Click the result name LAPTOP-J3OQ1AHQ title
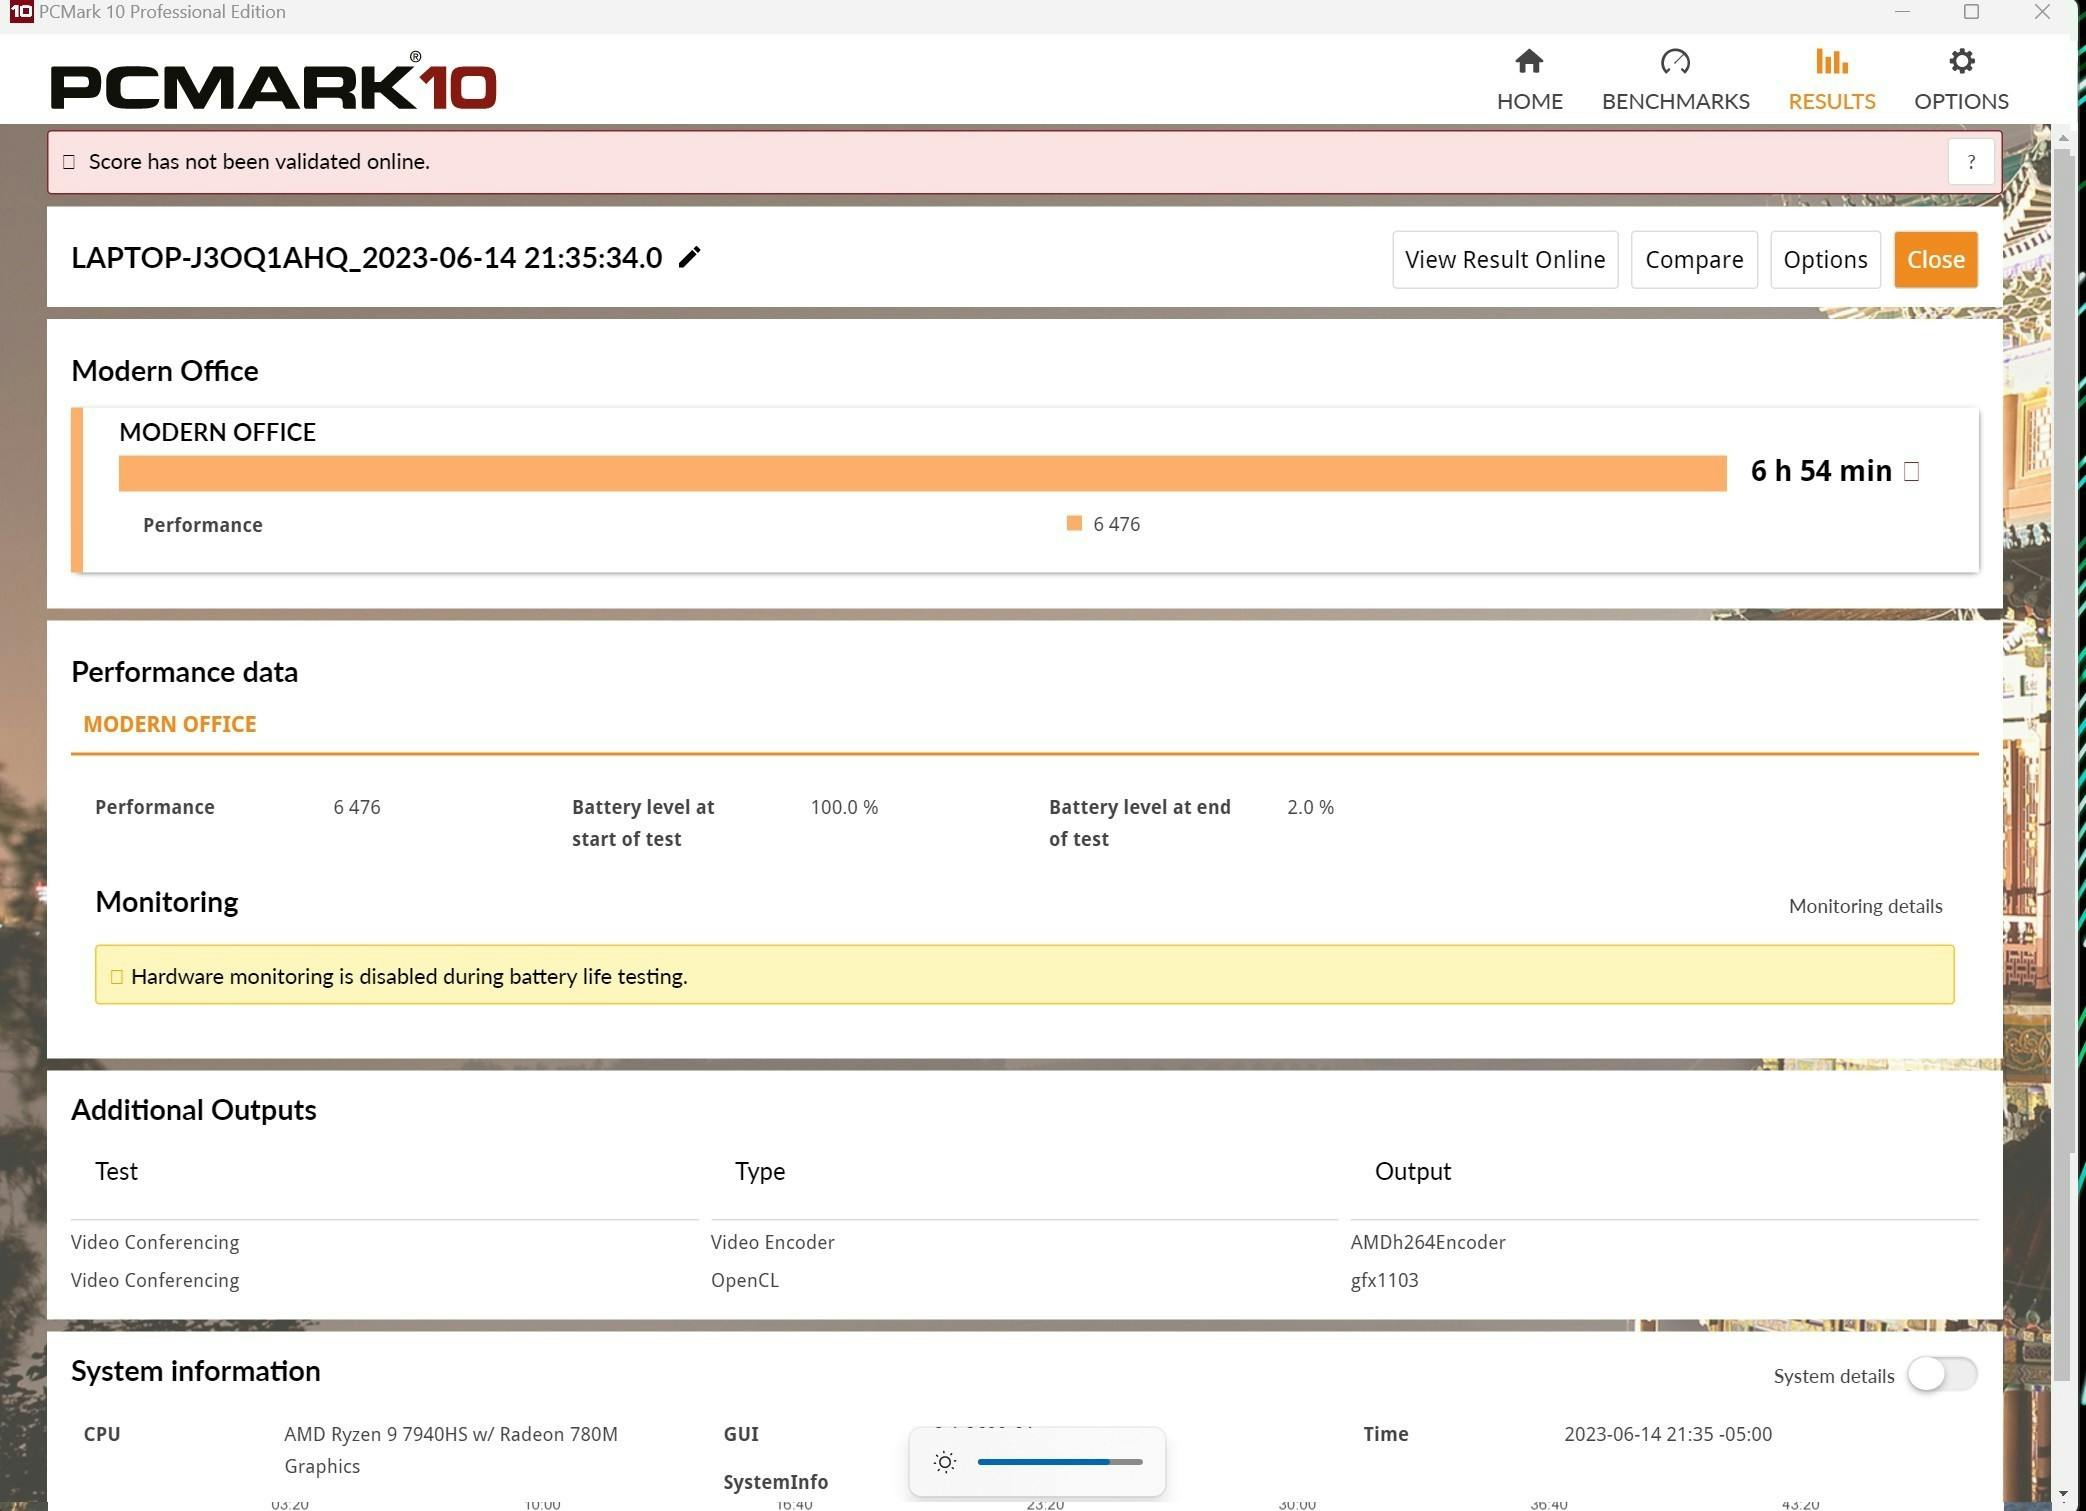 366,258
